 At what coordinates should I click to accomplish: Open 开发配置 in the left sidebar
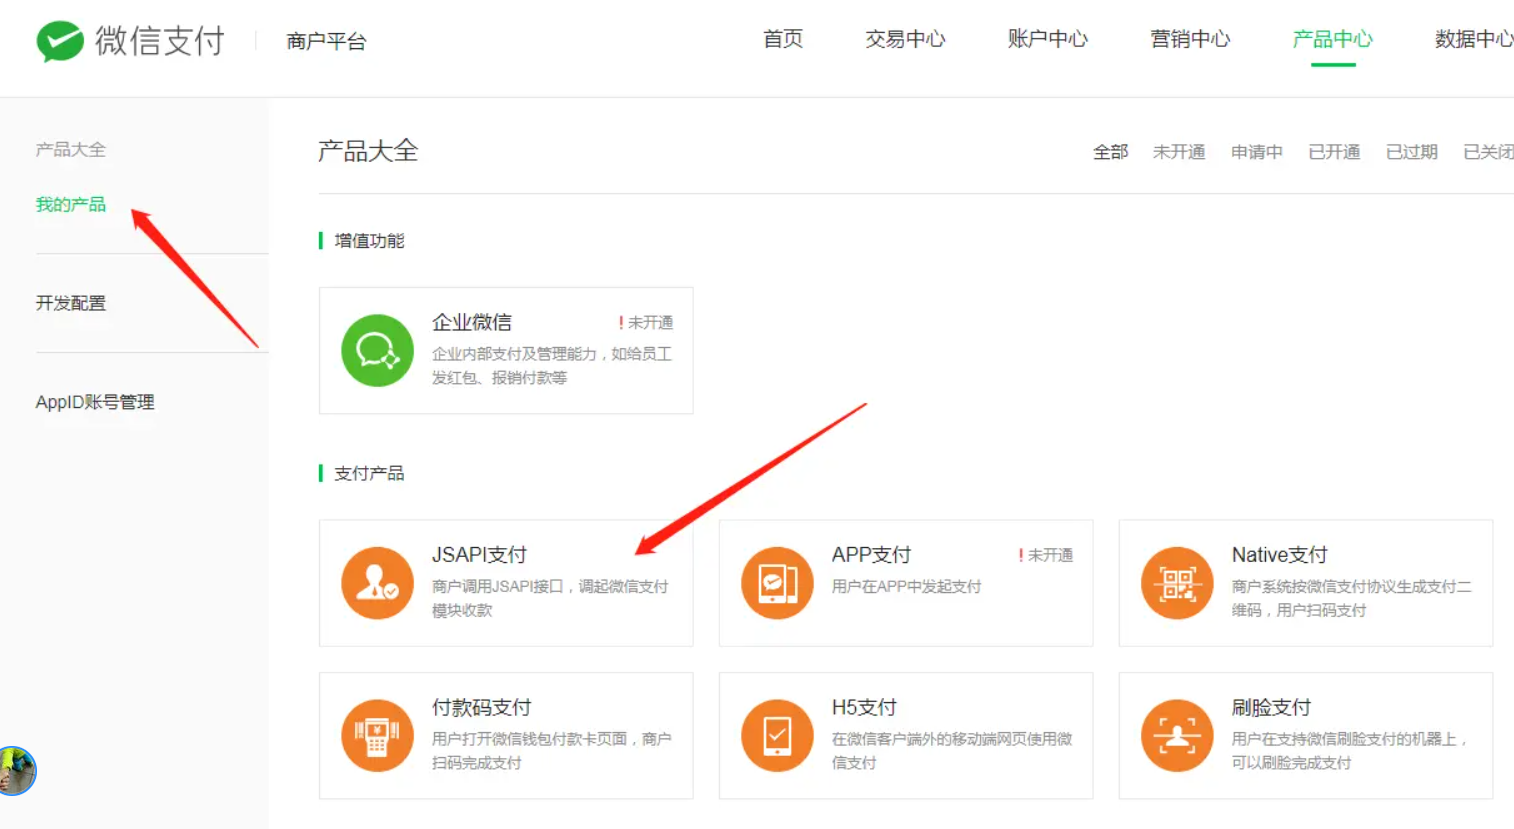71,303
